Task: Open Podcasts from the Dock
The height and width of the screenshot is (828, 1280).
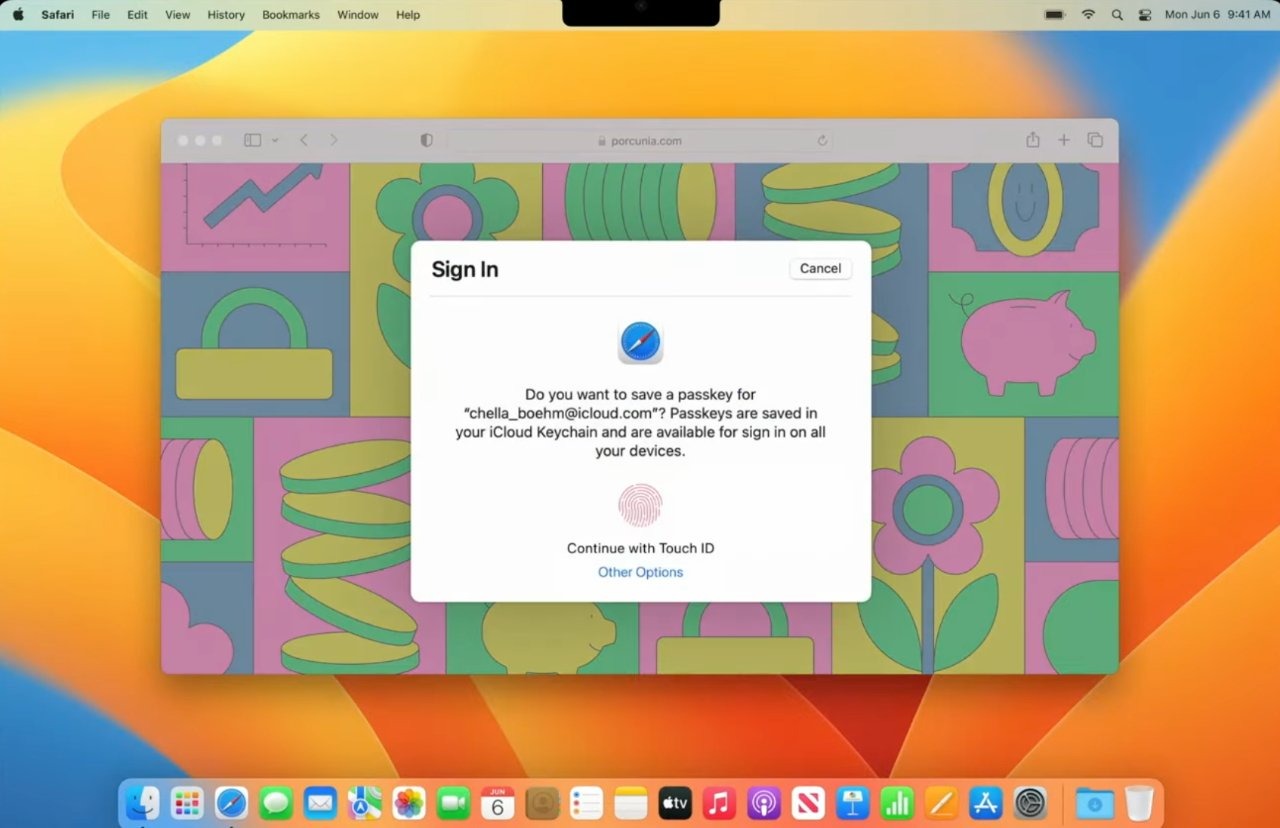Action: [764, 803]
